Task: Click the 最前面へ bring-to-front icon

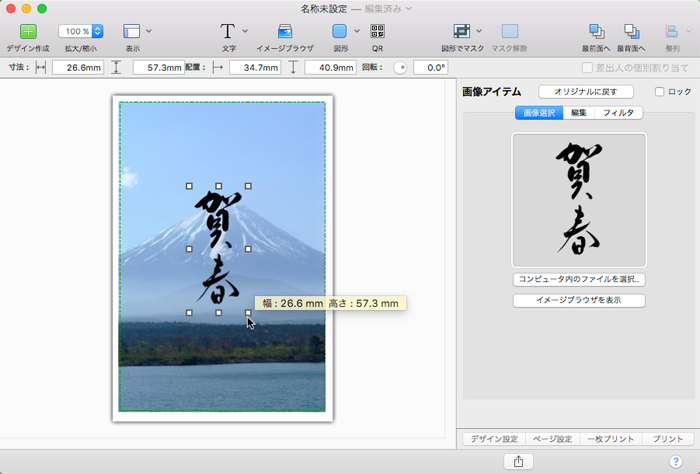Action: (597, 31)
